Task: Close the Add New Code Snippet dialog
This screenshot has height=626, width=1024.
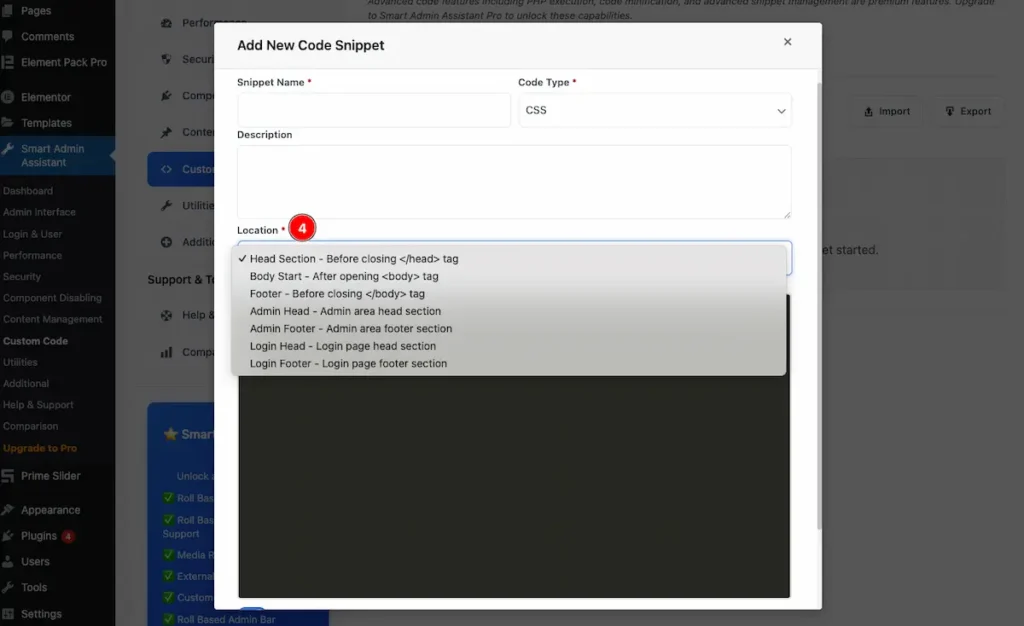Action: click(x=787, y=42)
